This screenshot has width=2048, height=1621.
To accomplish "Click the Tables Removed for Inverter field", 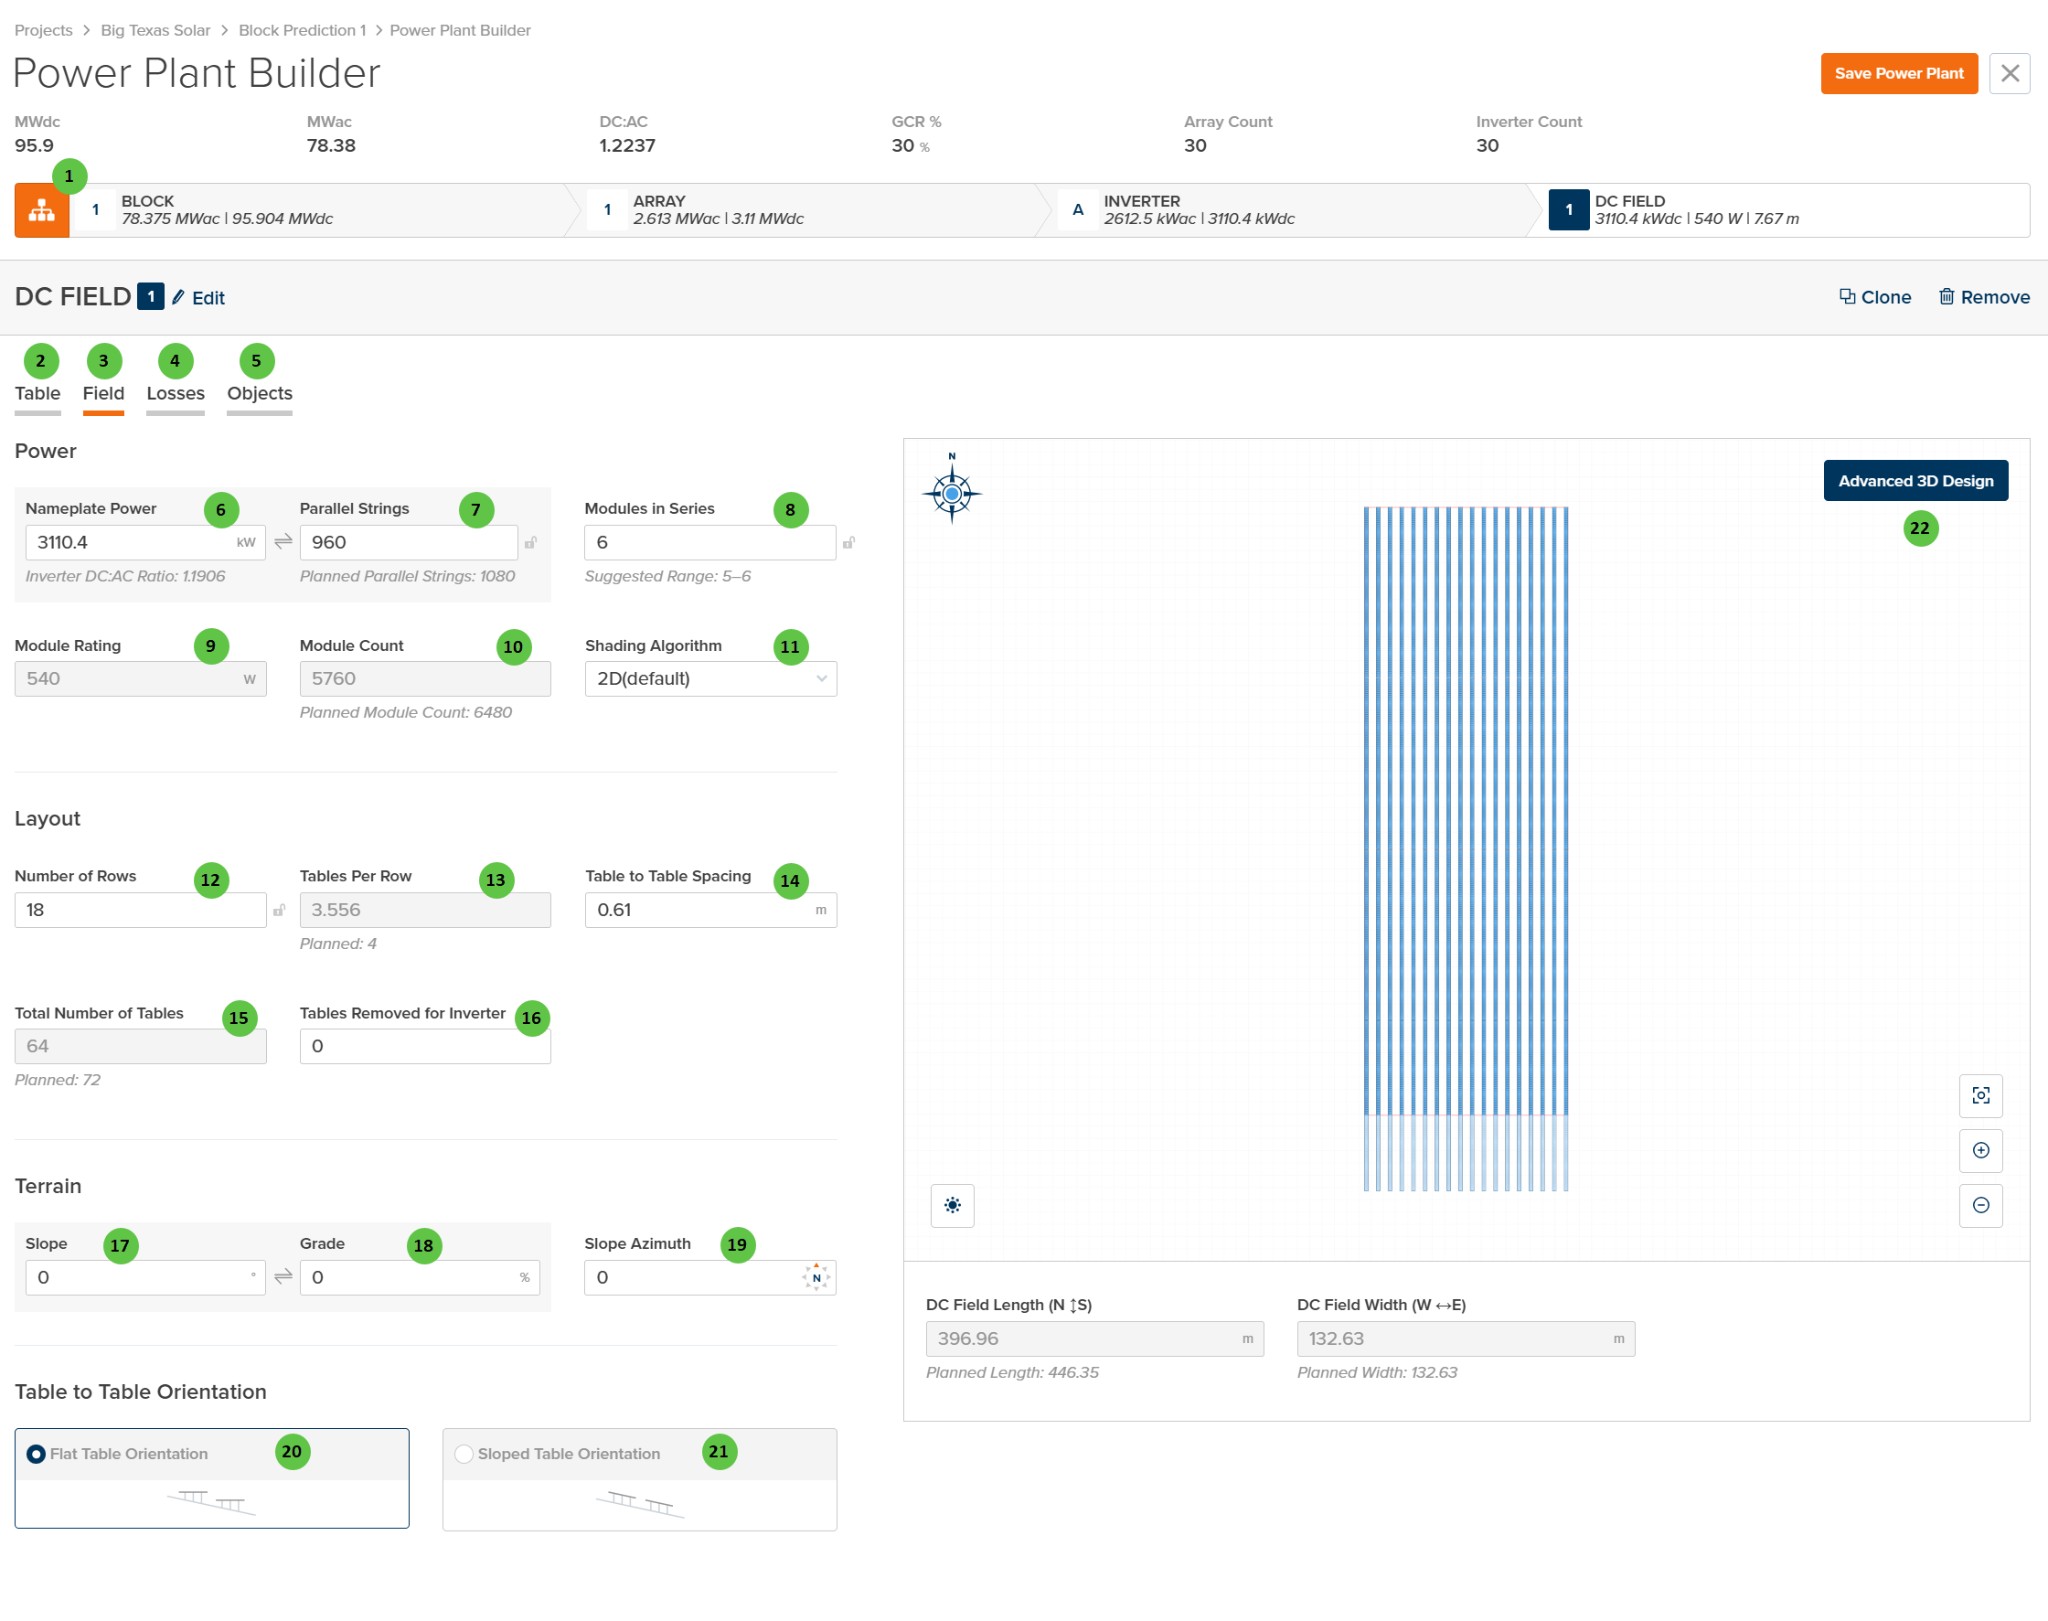I will [425, 1046].
